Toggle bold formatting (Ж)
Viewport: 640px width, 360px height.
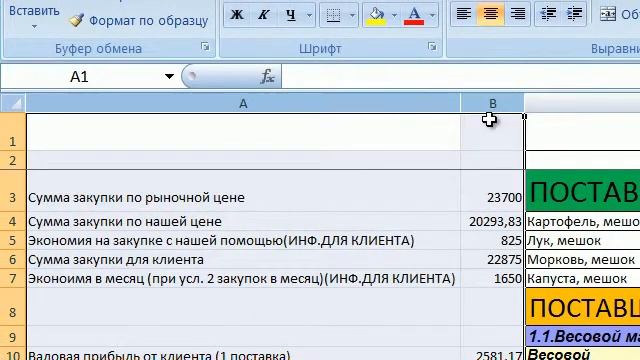pyautogui.click(x=237, y=15)
